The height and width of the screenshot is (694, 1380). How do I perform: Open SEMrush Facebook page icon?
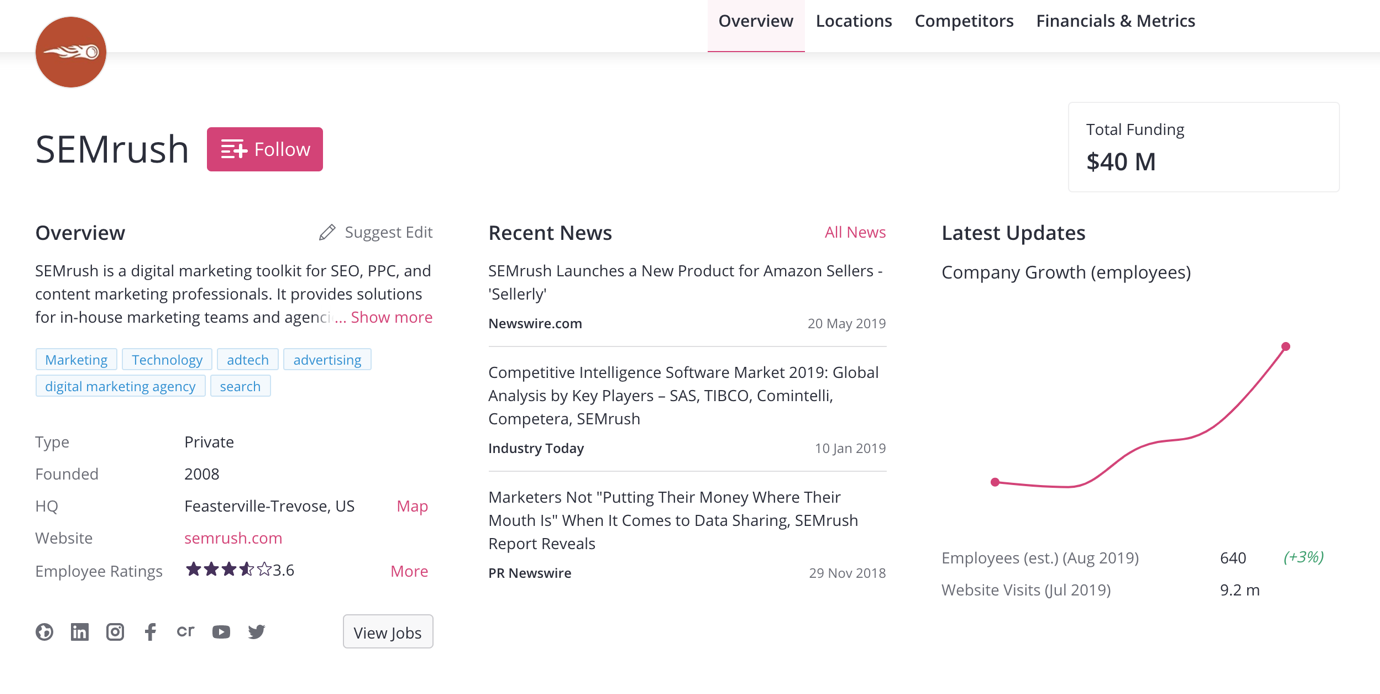150,632
